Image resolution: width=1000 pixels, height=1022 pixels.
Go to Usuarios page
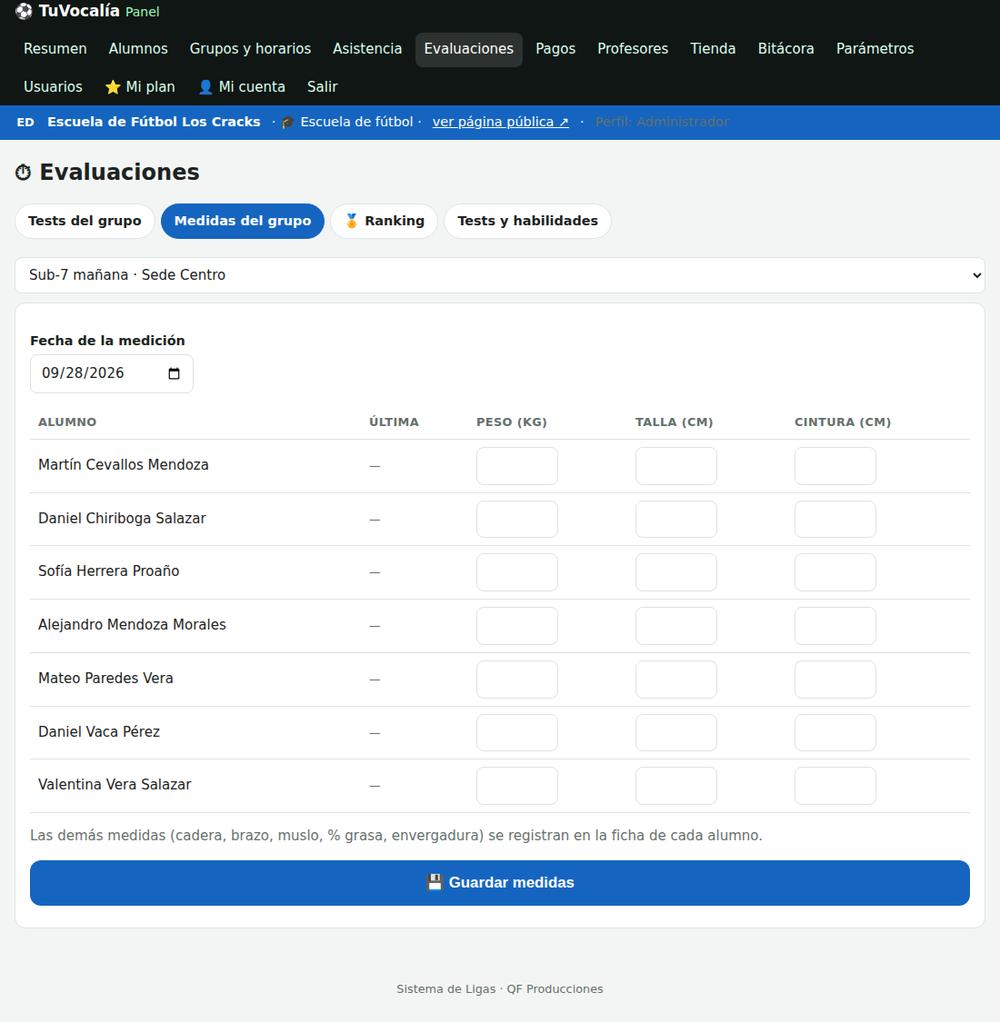[53, 87]
